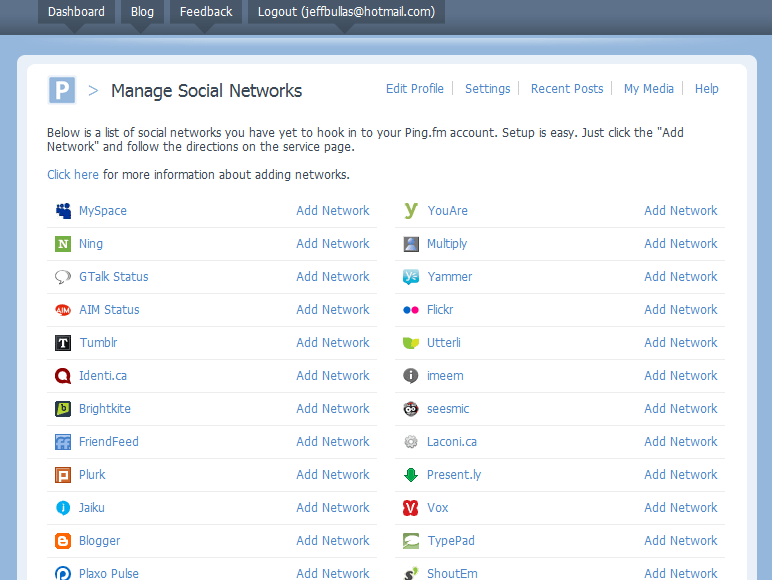Viewport: 772px width, 580px height.
Task: Click the Yammer icon
Action: [x=411, y=277]
